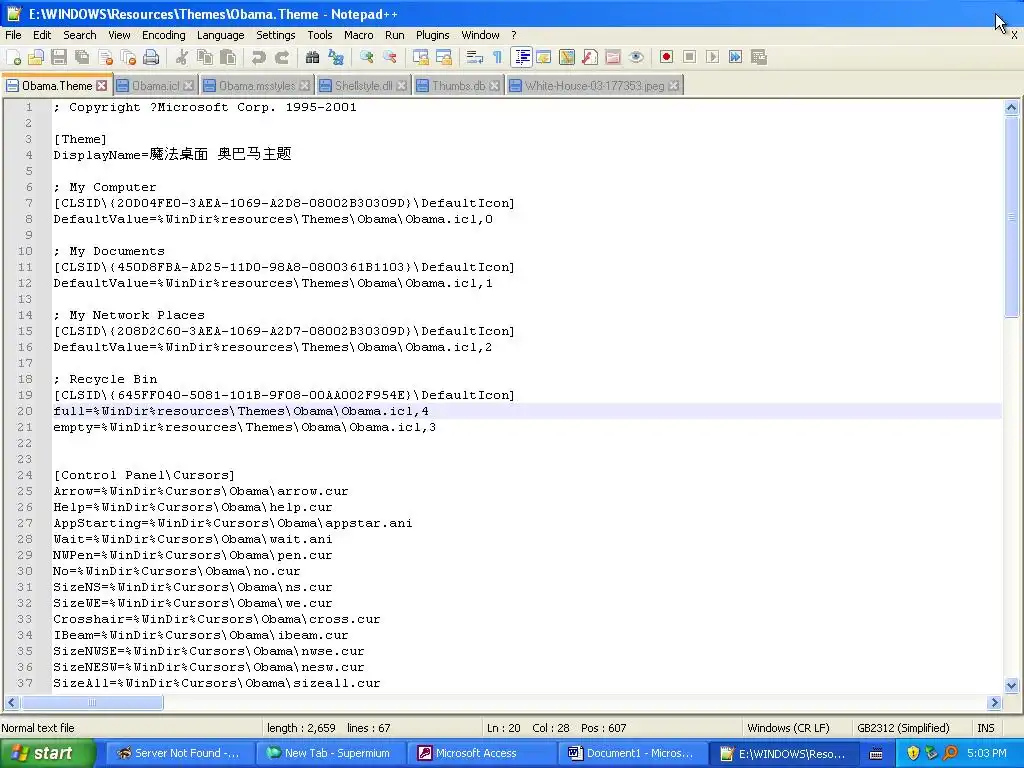
Task: Click the folder as workspace icon
Action: pyautogui.click(x=613, y=57)
